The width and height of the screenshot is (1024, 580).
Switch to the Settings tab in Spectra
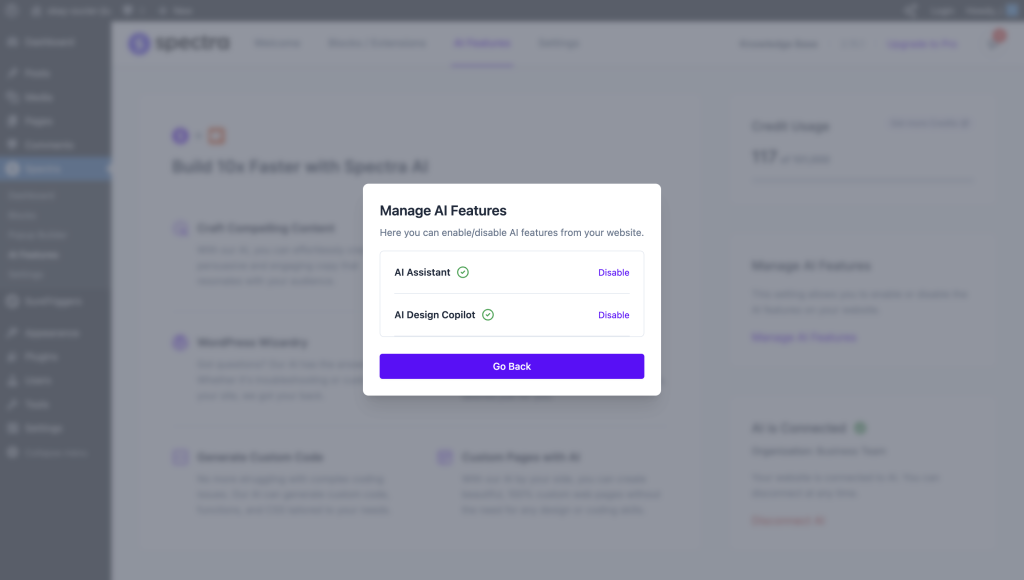[x=559, y=44]
